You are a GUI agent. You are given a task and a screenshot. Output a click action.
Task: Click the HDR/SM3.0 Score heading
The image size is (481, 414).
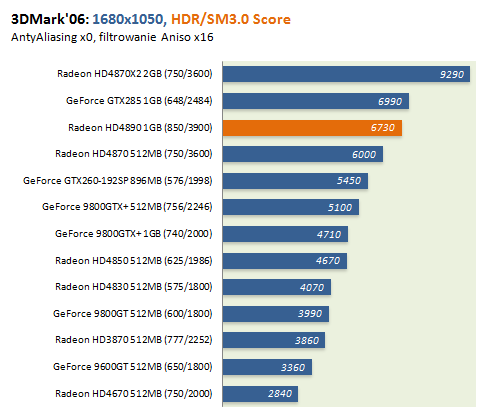coord(231,19)
